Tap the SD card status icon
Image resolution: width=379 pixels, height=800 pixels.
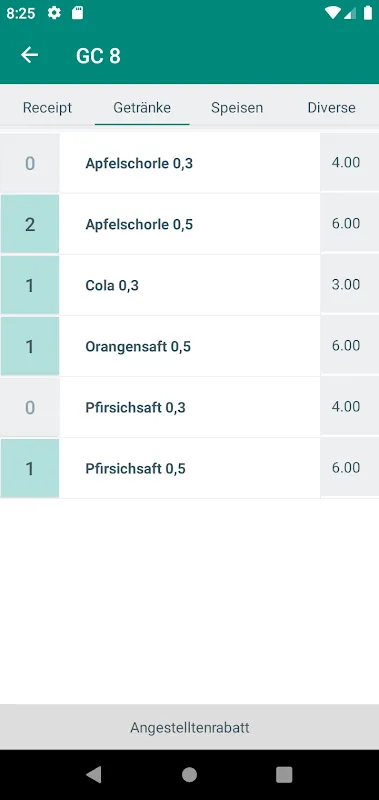[77, 13]
